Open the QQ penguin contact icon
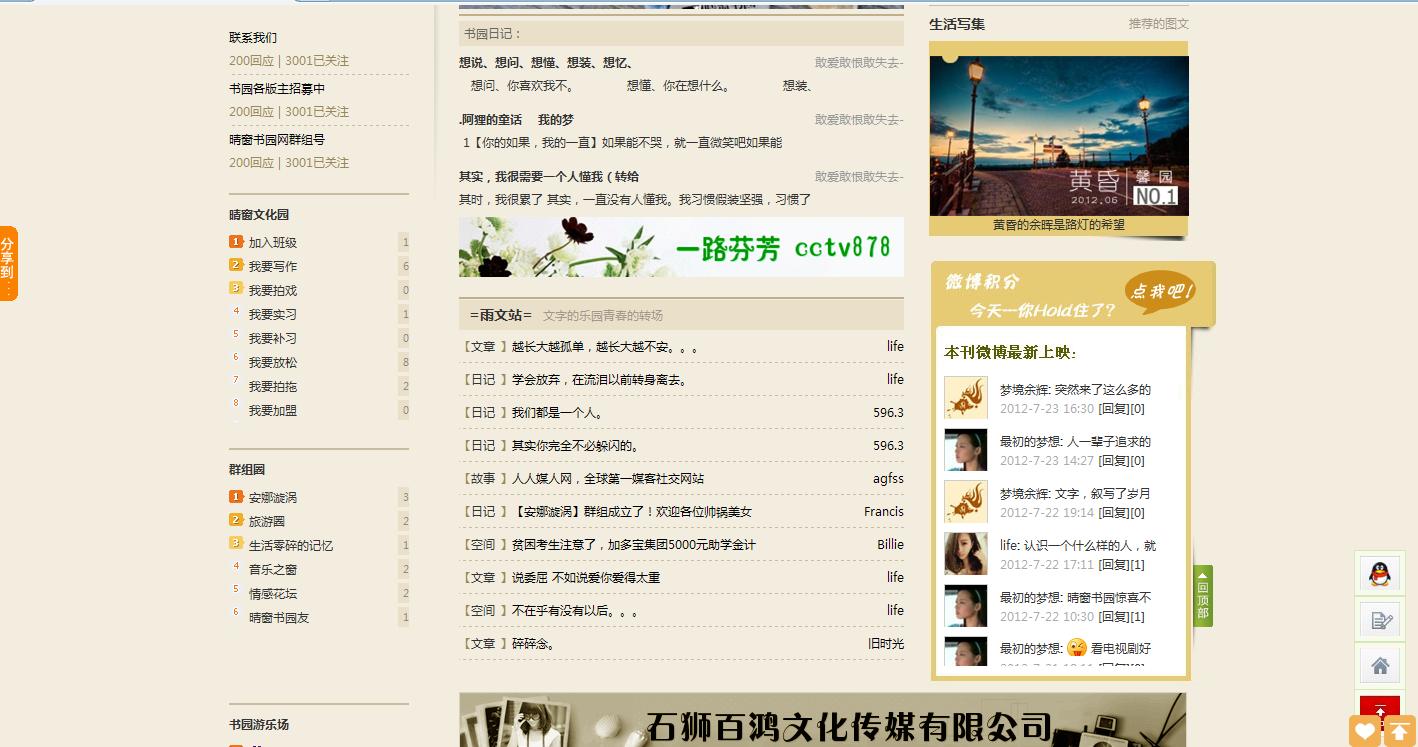 click(1379, 573)
